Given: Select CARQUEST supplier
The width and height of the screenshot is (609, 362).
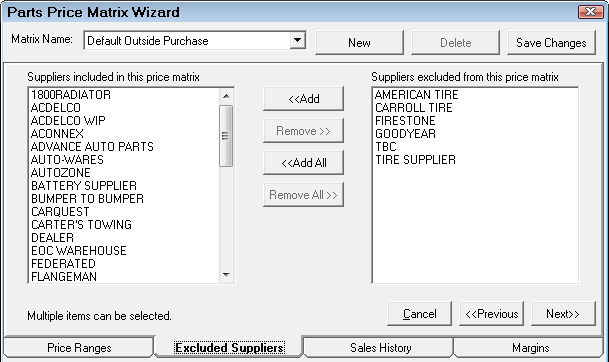Looking at the screenshot, I should point(124,212).
